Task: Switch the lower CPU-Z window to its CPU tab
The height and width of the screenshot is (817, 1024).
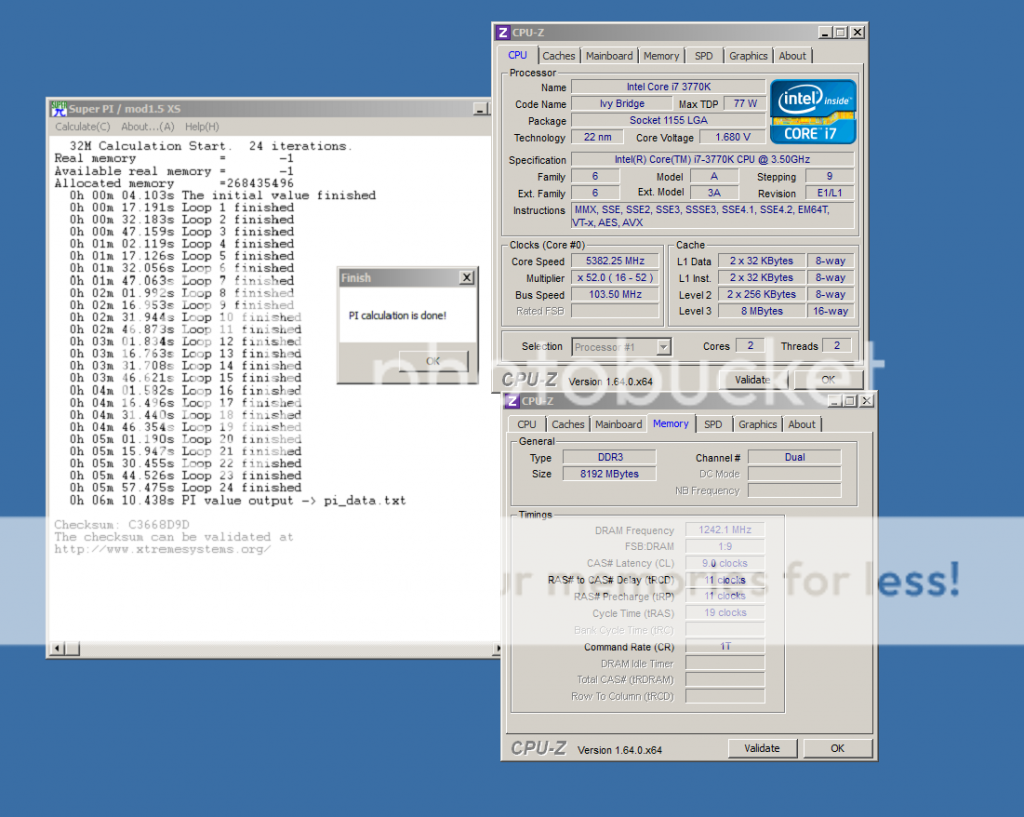Action: click(x=527, y=424)
